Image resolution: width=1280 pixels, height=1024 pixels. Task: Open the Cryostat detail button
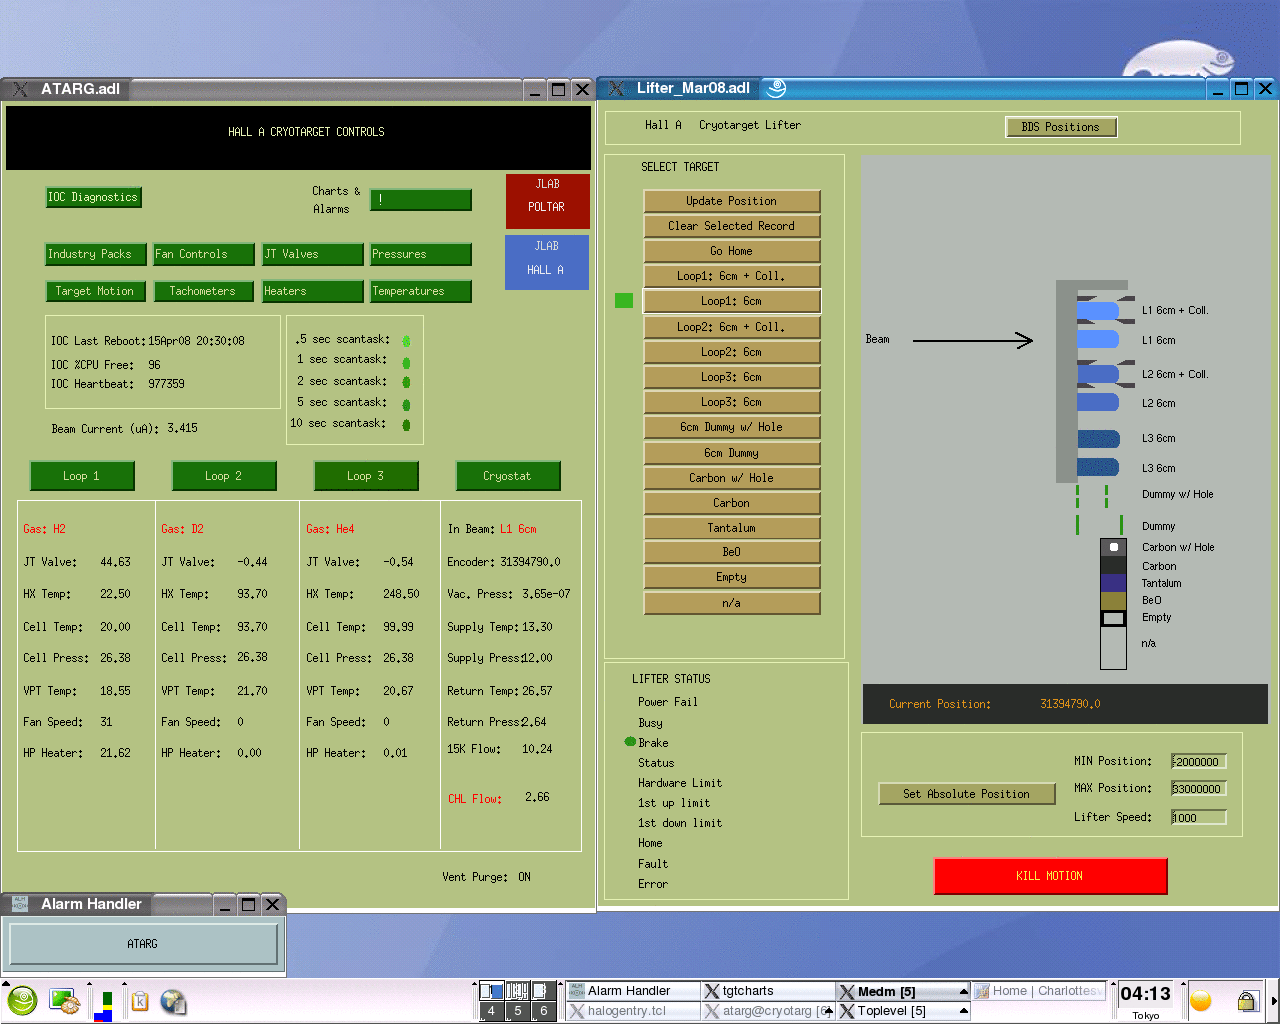508,476
